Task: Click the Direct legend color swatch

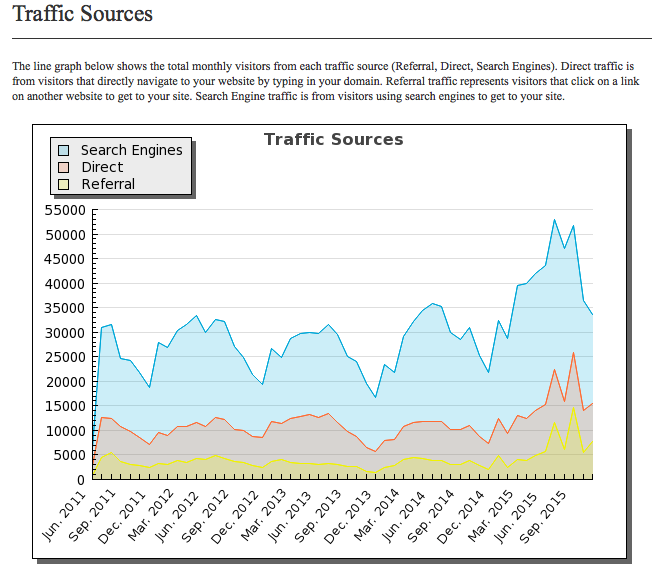Action: [x=64, y=167]
